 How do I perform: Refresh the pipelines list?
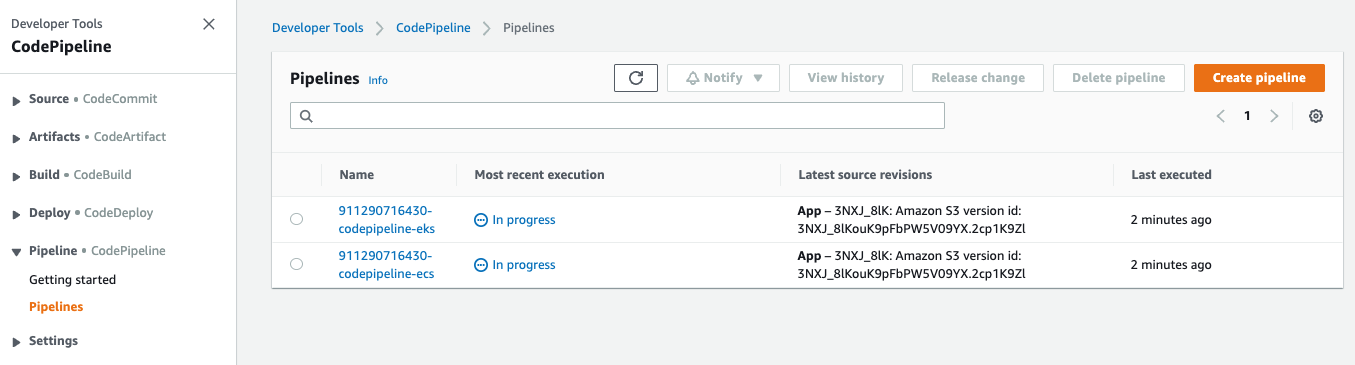coord(635,78)
